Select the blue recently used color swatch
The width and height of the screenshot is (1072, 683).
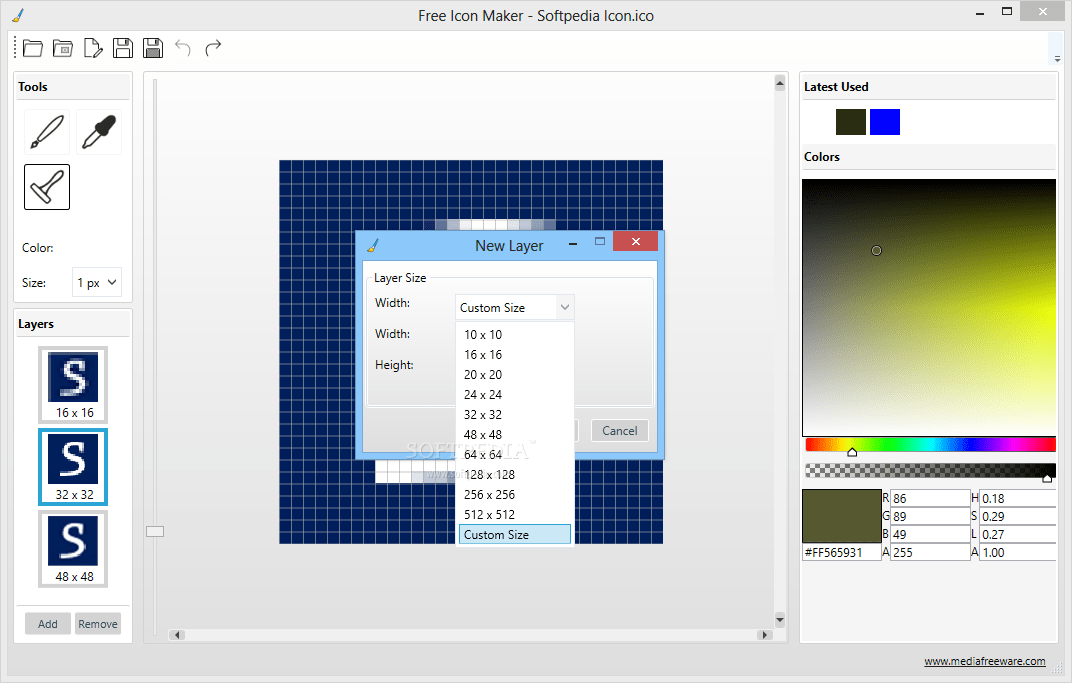pos(884,121)
